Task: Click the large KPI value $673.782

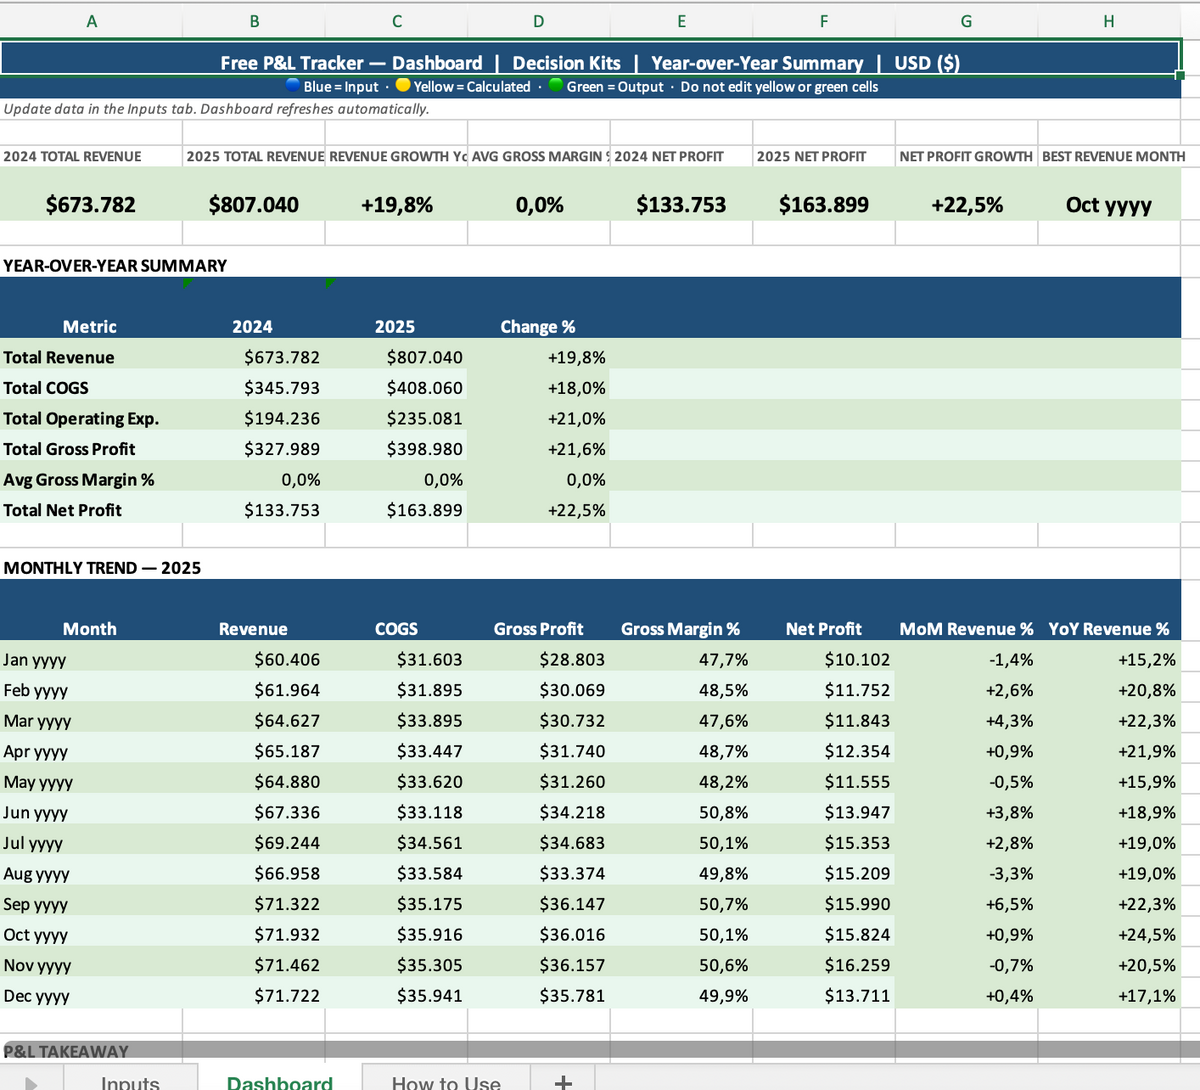Action: (91, 205)
